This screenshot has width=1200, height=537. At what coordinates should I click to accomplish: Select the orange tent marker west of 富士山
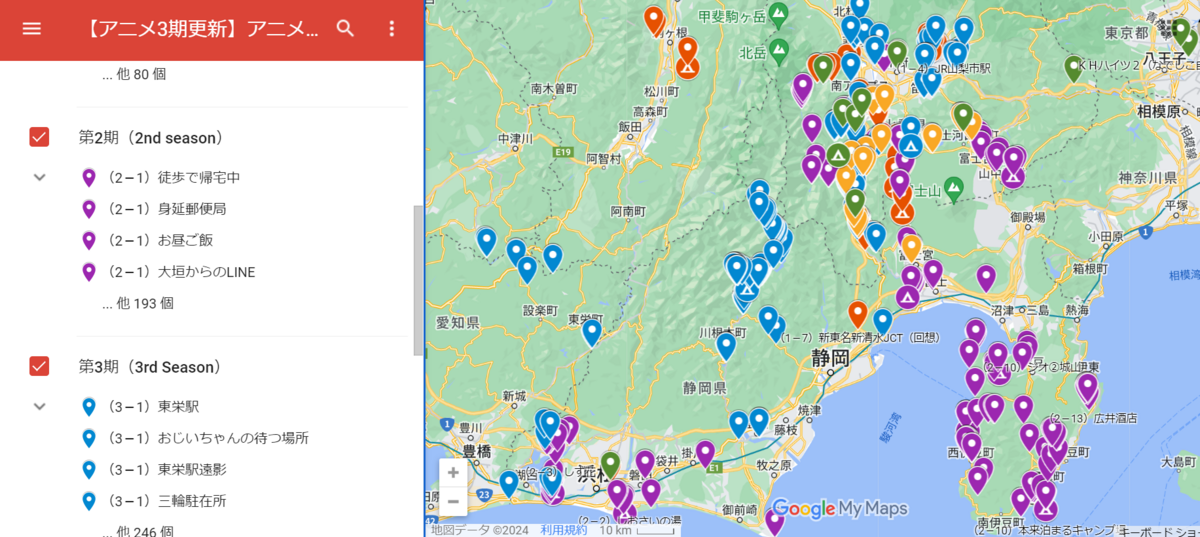pos(902,211)
